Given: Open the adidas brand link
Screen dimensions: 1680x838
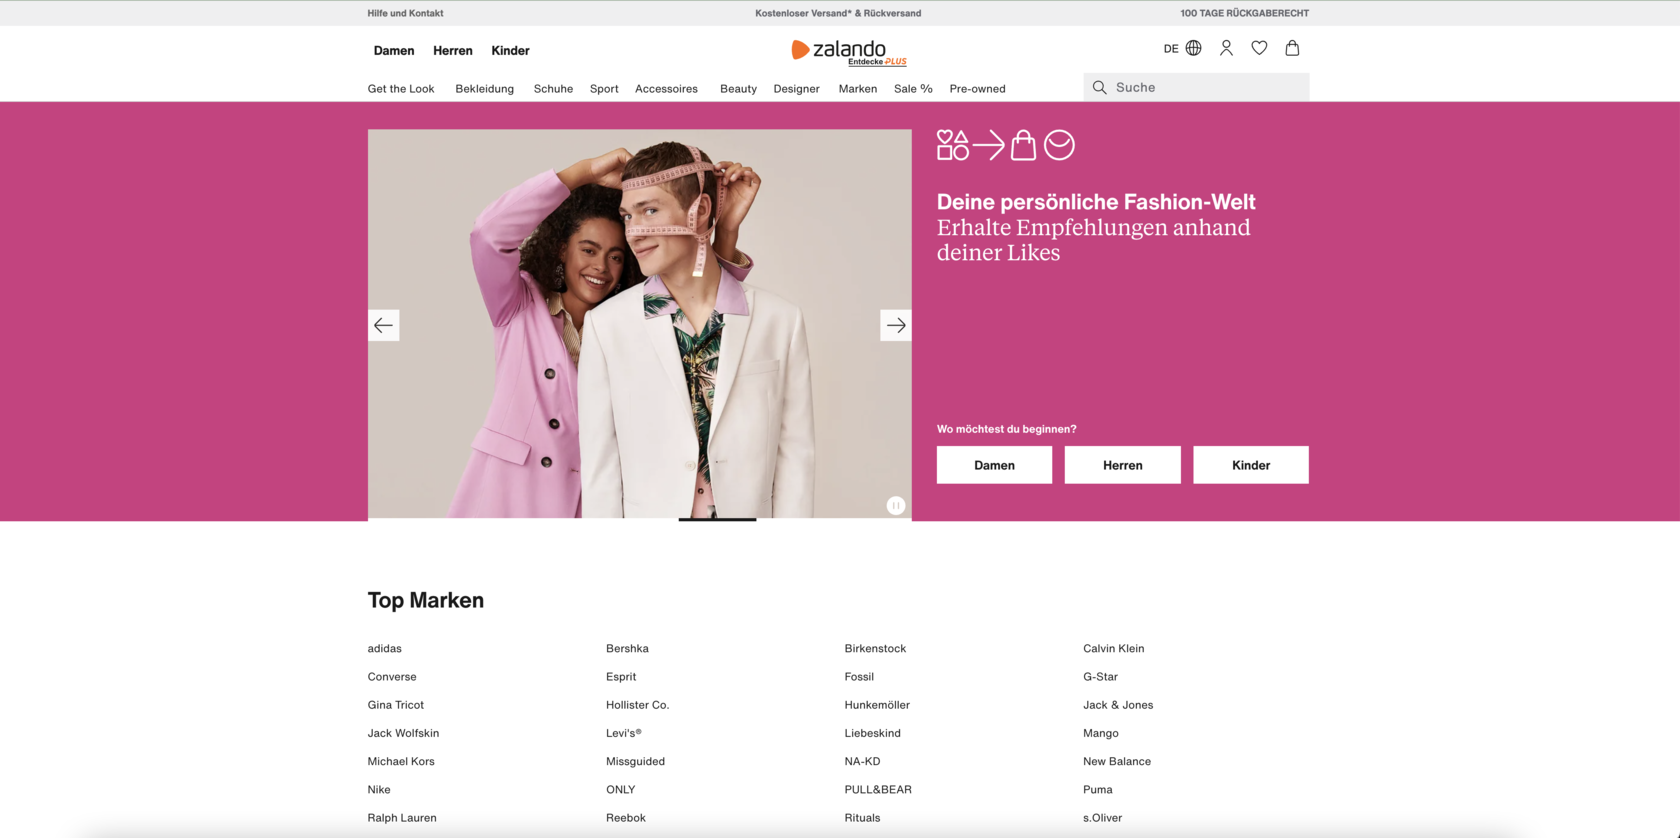Looking at the screenshot, I should (384, 649).
